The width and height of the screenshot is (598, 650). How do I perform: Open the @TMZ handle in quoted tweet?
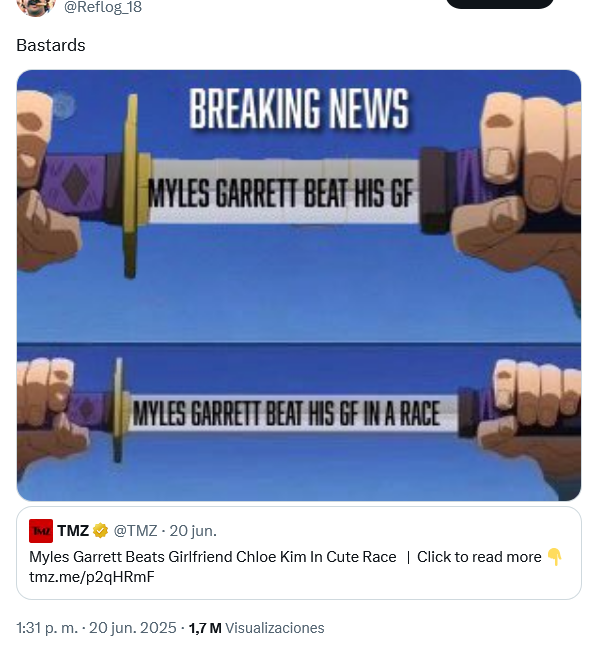coord(135,531)
